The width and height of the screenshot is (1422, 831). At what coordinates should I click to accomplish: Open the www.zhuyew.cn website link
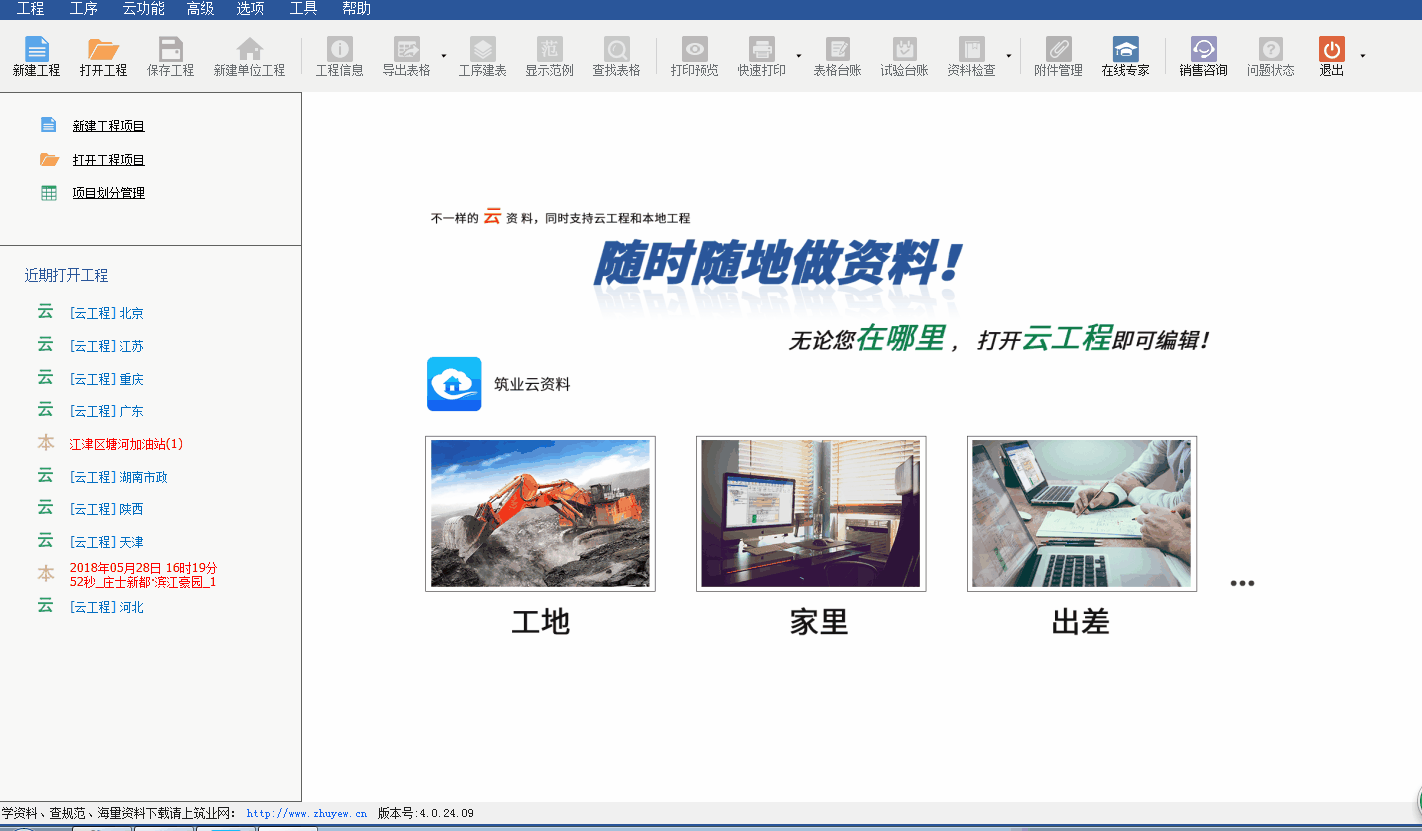pos(306,814)
